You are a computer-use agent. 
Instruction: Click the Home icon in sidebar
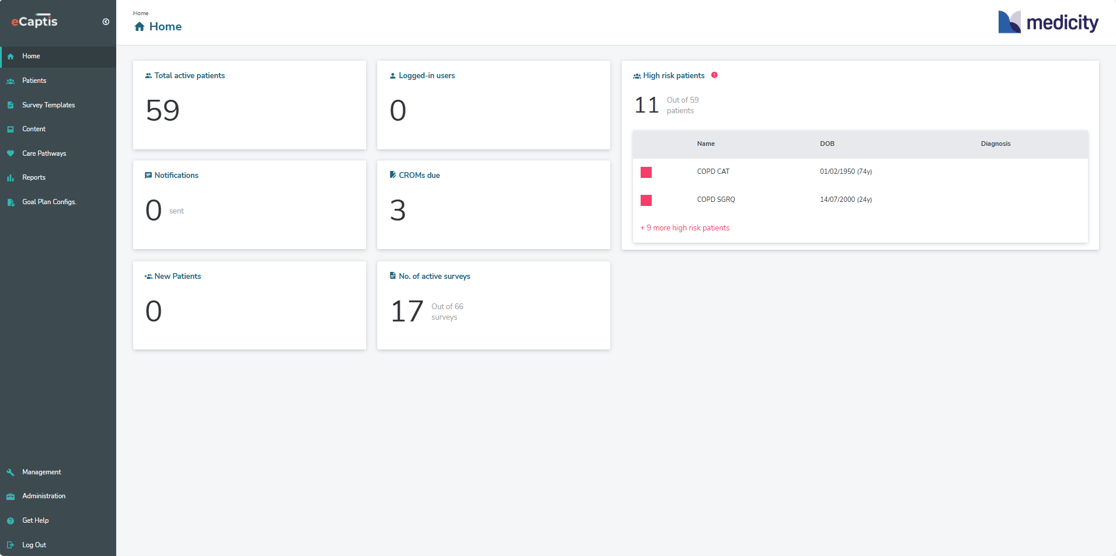(11, 57)
